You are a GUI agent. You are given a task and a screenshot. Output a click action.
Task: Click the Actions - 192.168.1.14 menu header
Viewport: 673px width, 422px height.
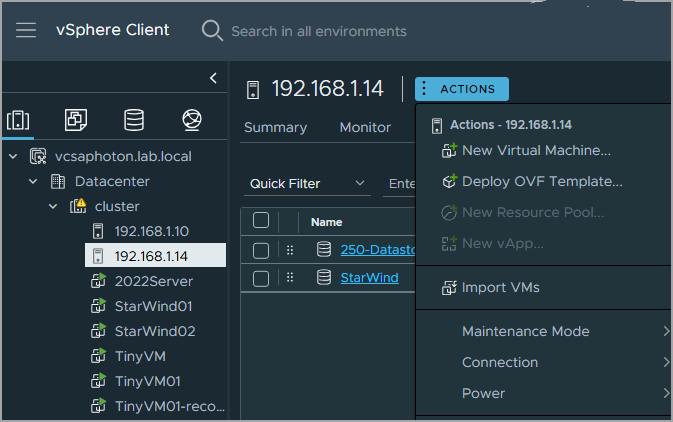(511, 125)
